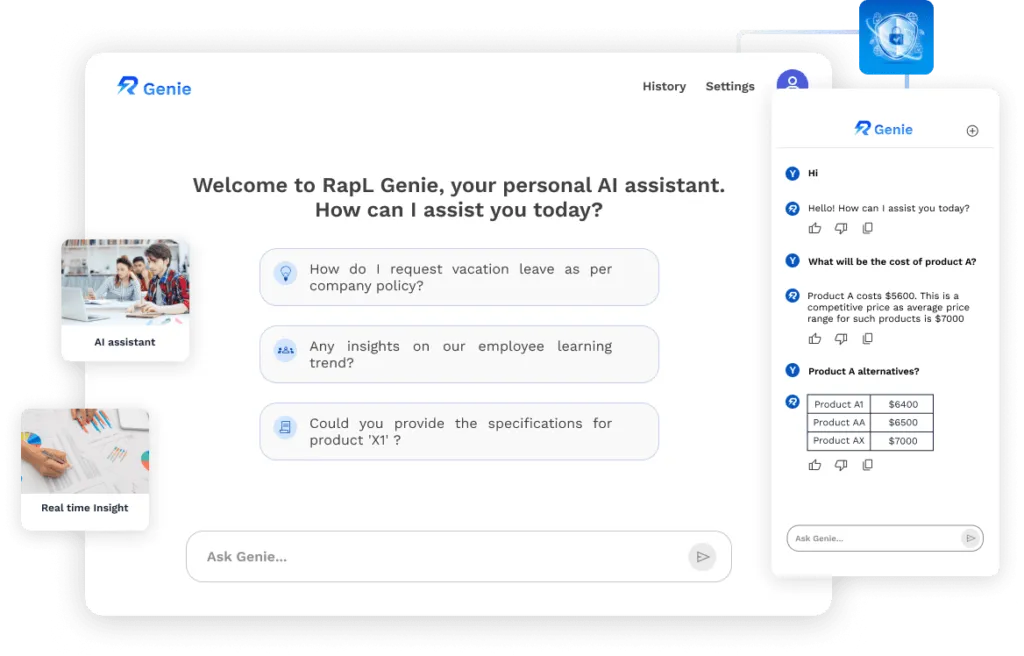Screen dimensions: 1024x656
Task: Open the History menu
Action: 664,86
